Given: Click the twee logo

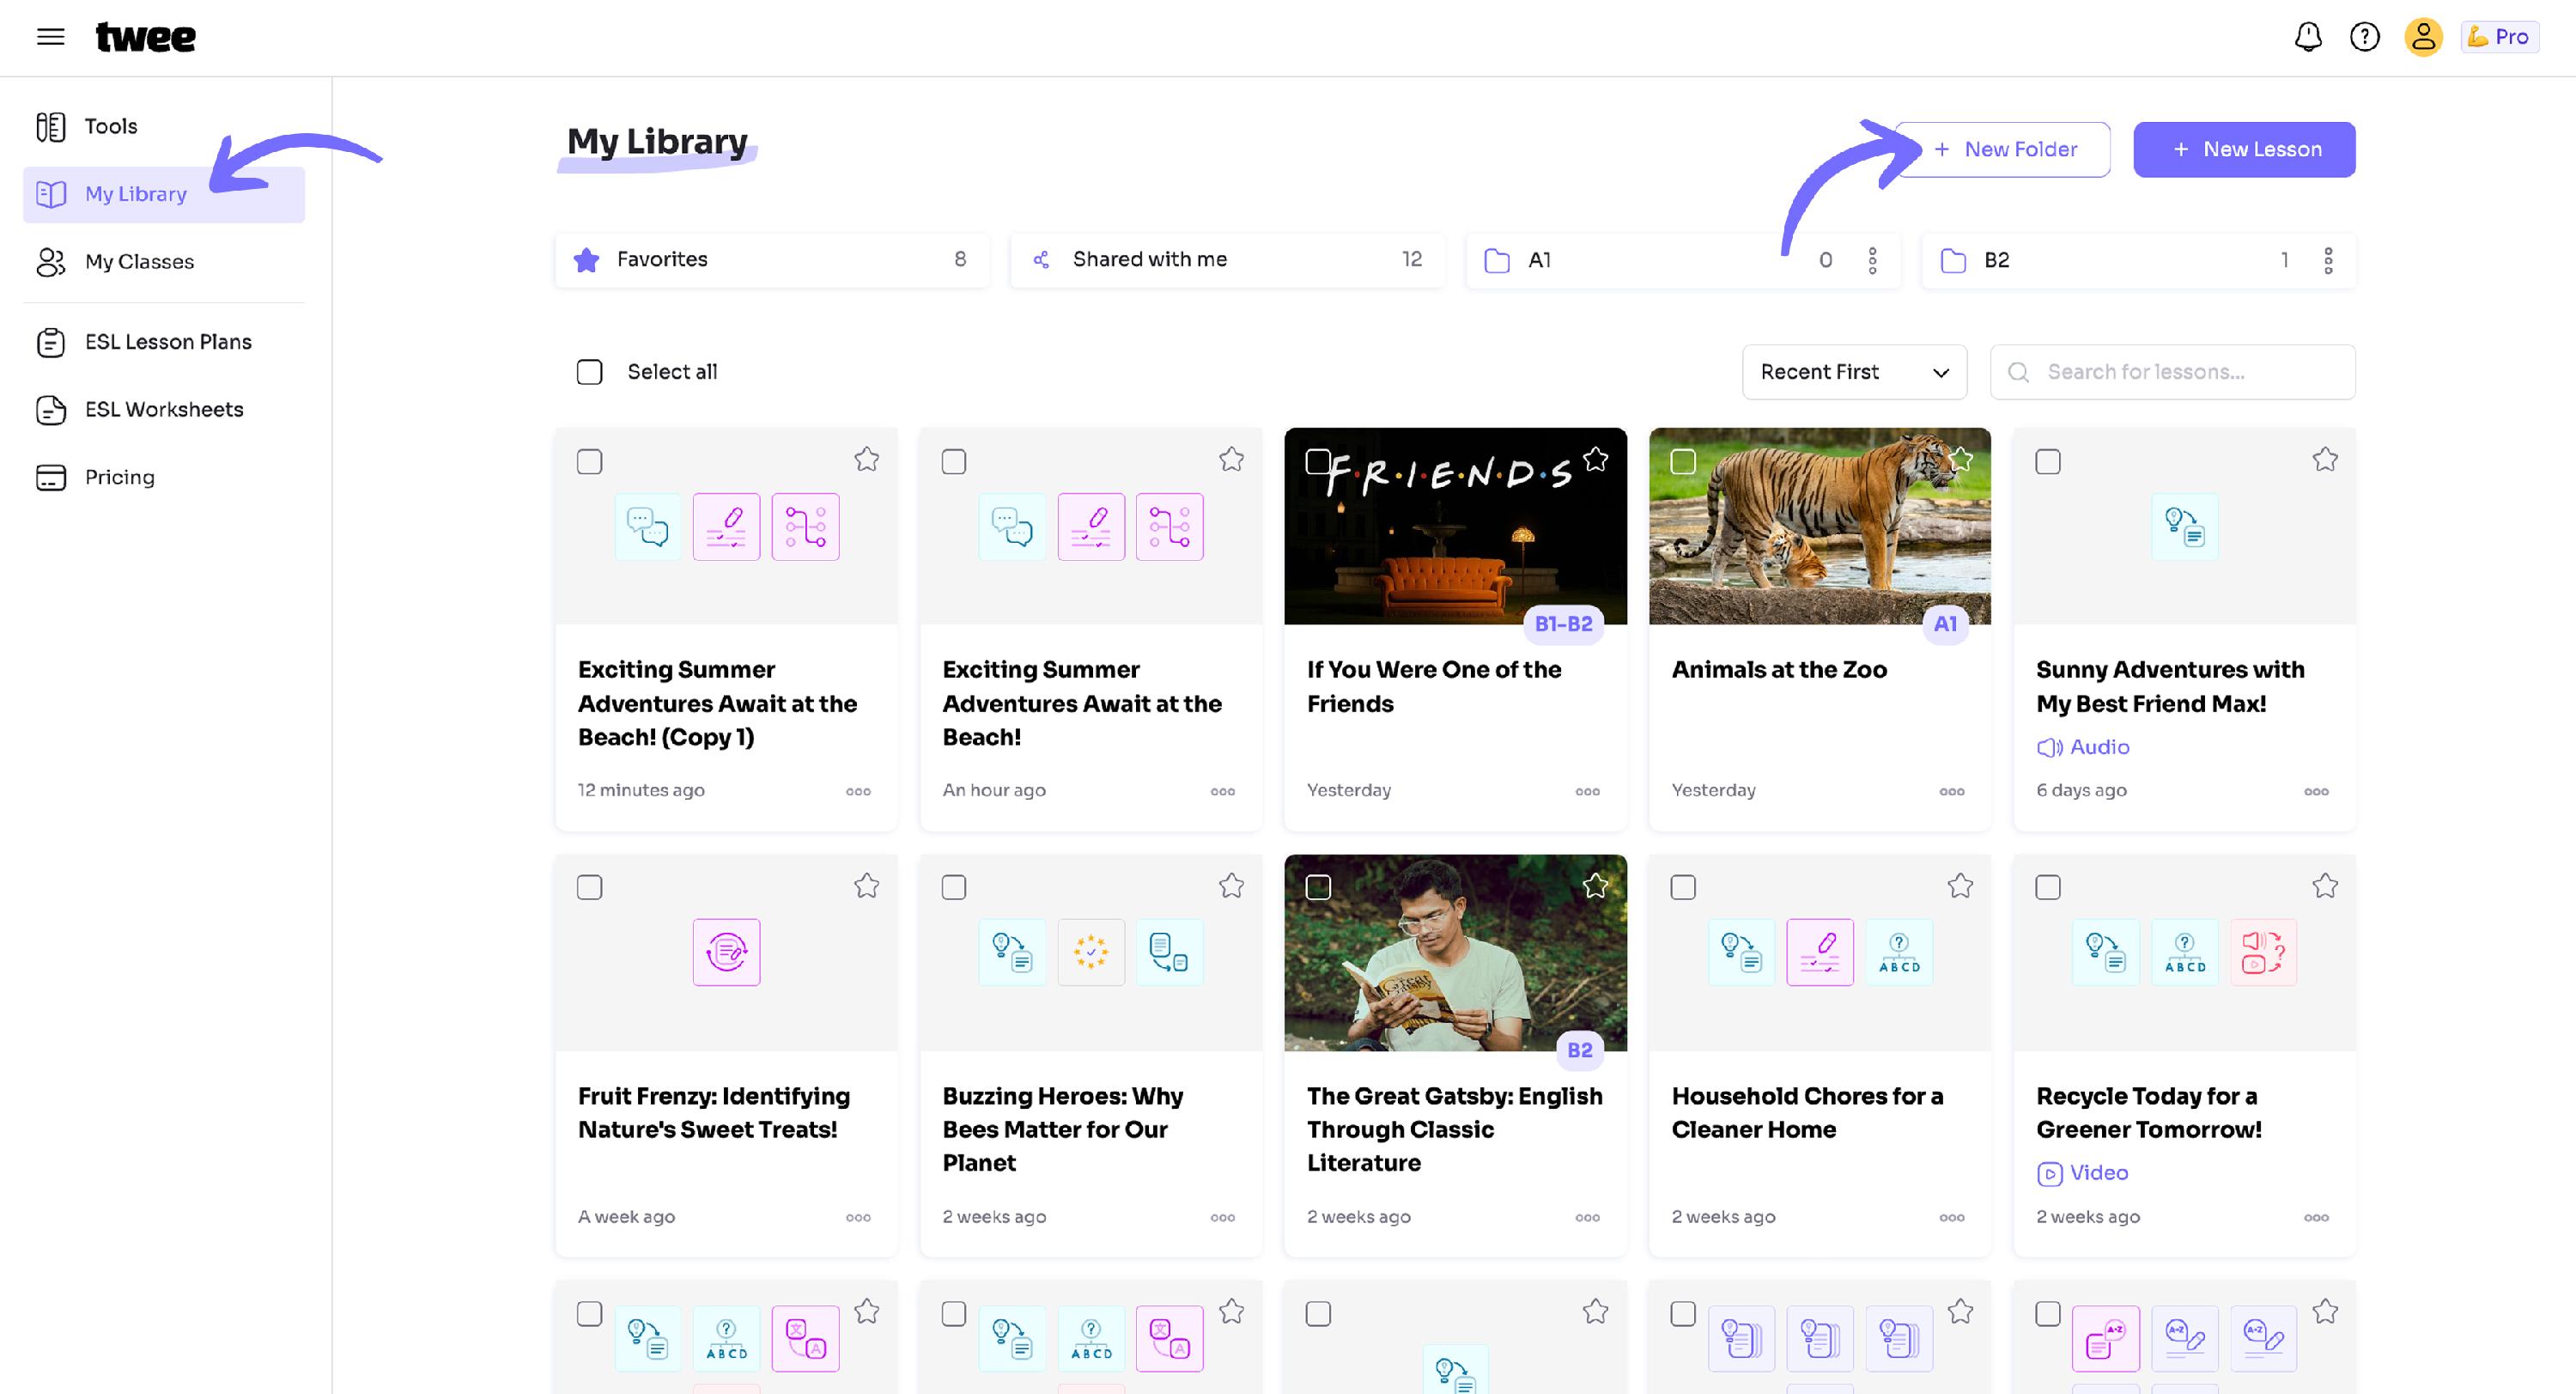Looking at the screenshot, I should click(145, 37).
